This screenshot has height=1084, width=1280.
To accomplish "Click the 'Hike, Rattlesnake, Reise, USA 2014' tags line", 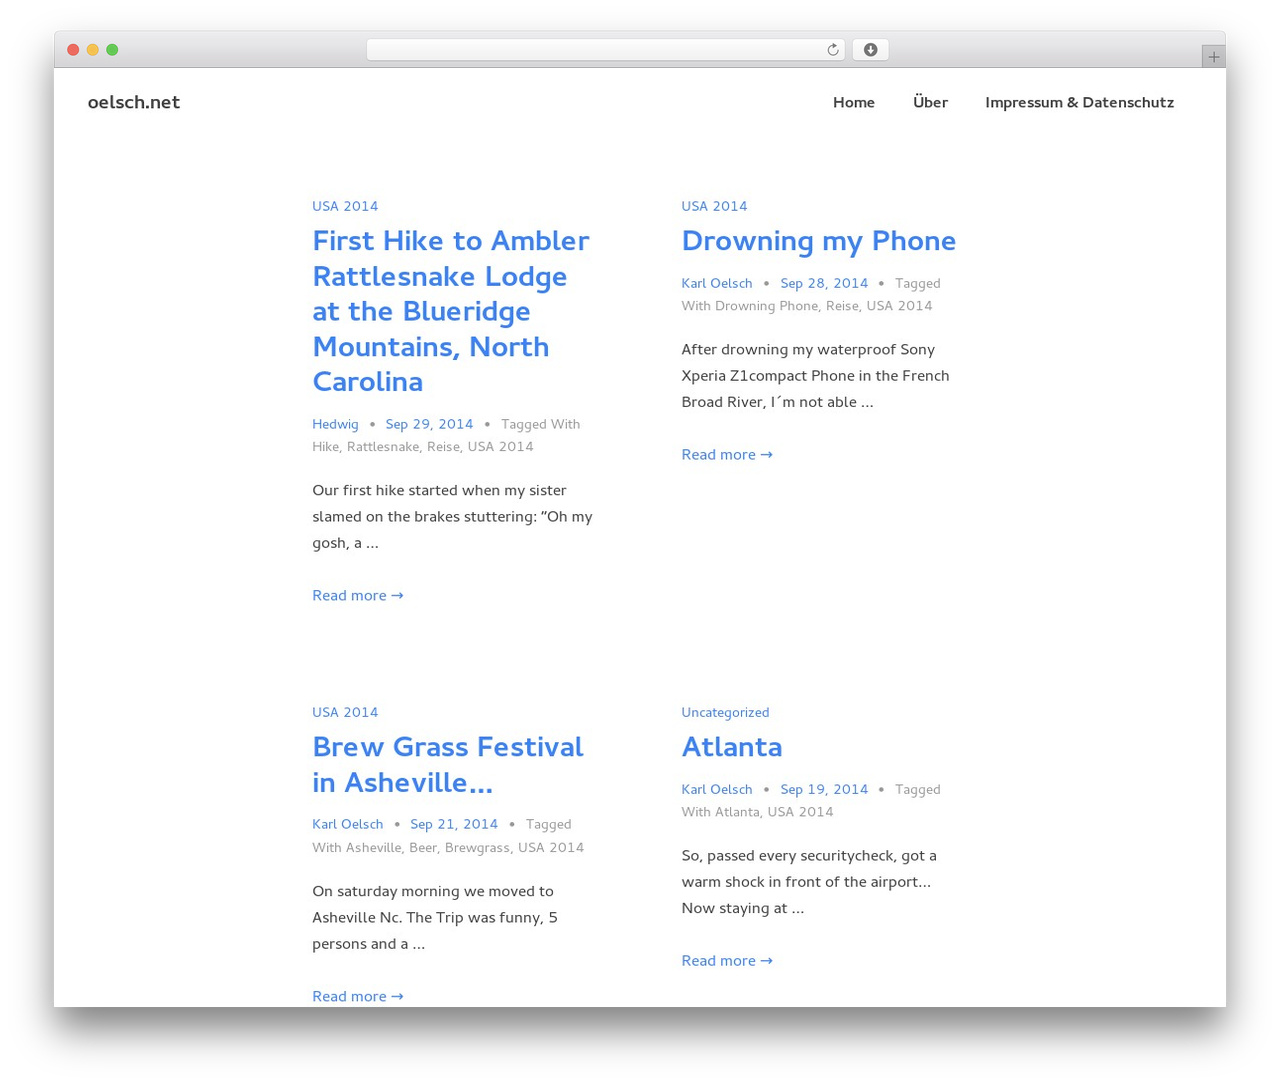I will pos(423,447).
